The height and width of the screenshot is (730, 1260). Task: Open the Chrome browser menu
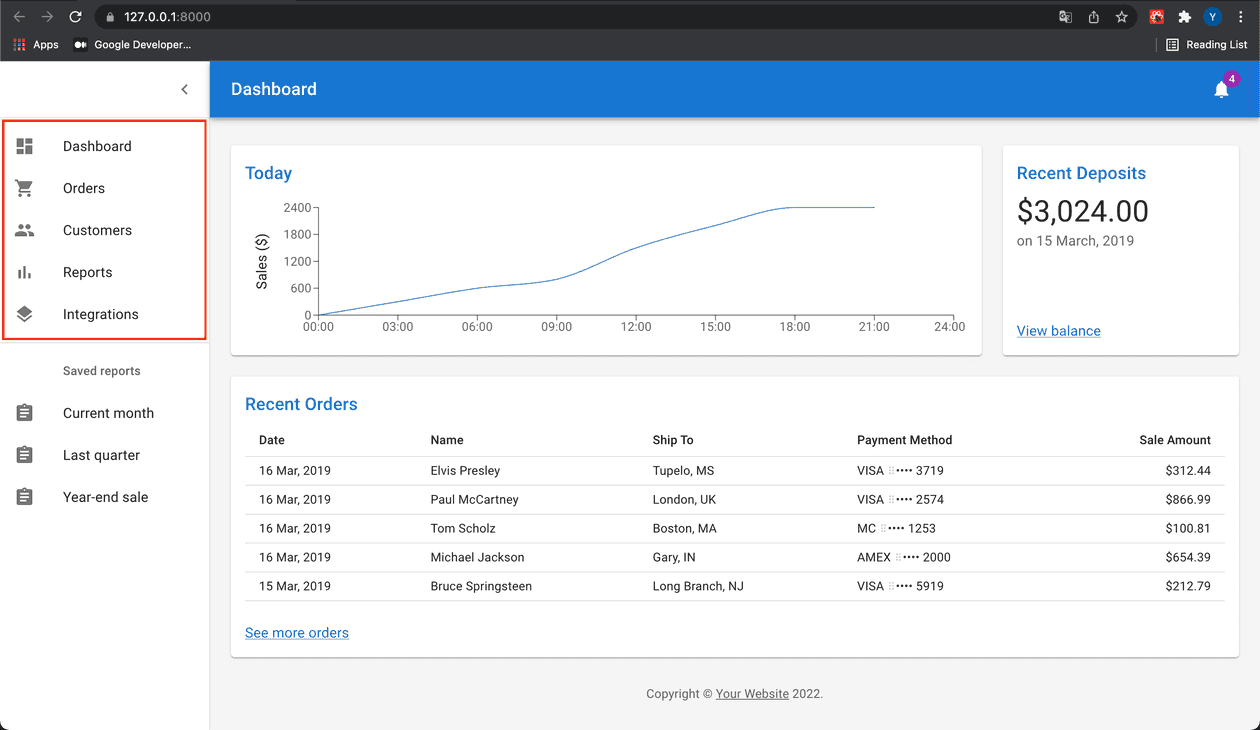(1240, 16)
